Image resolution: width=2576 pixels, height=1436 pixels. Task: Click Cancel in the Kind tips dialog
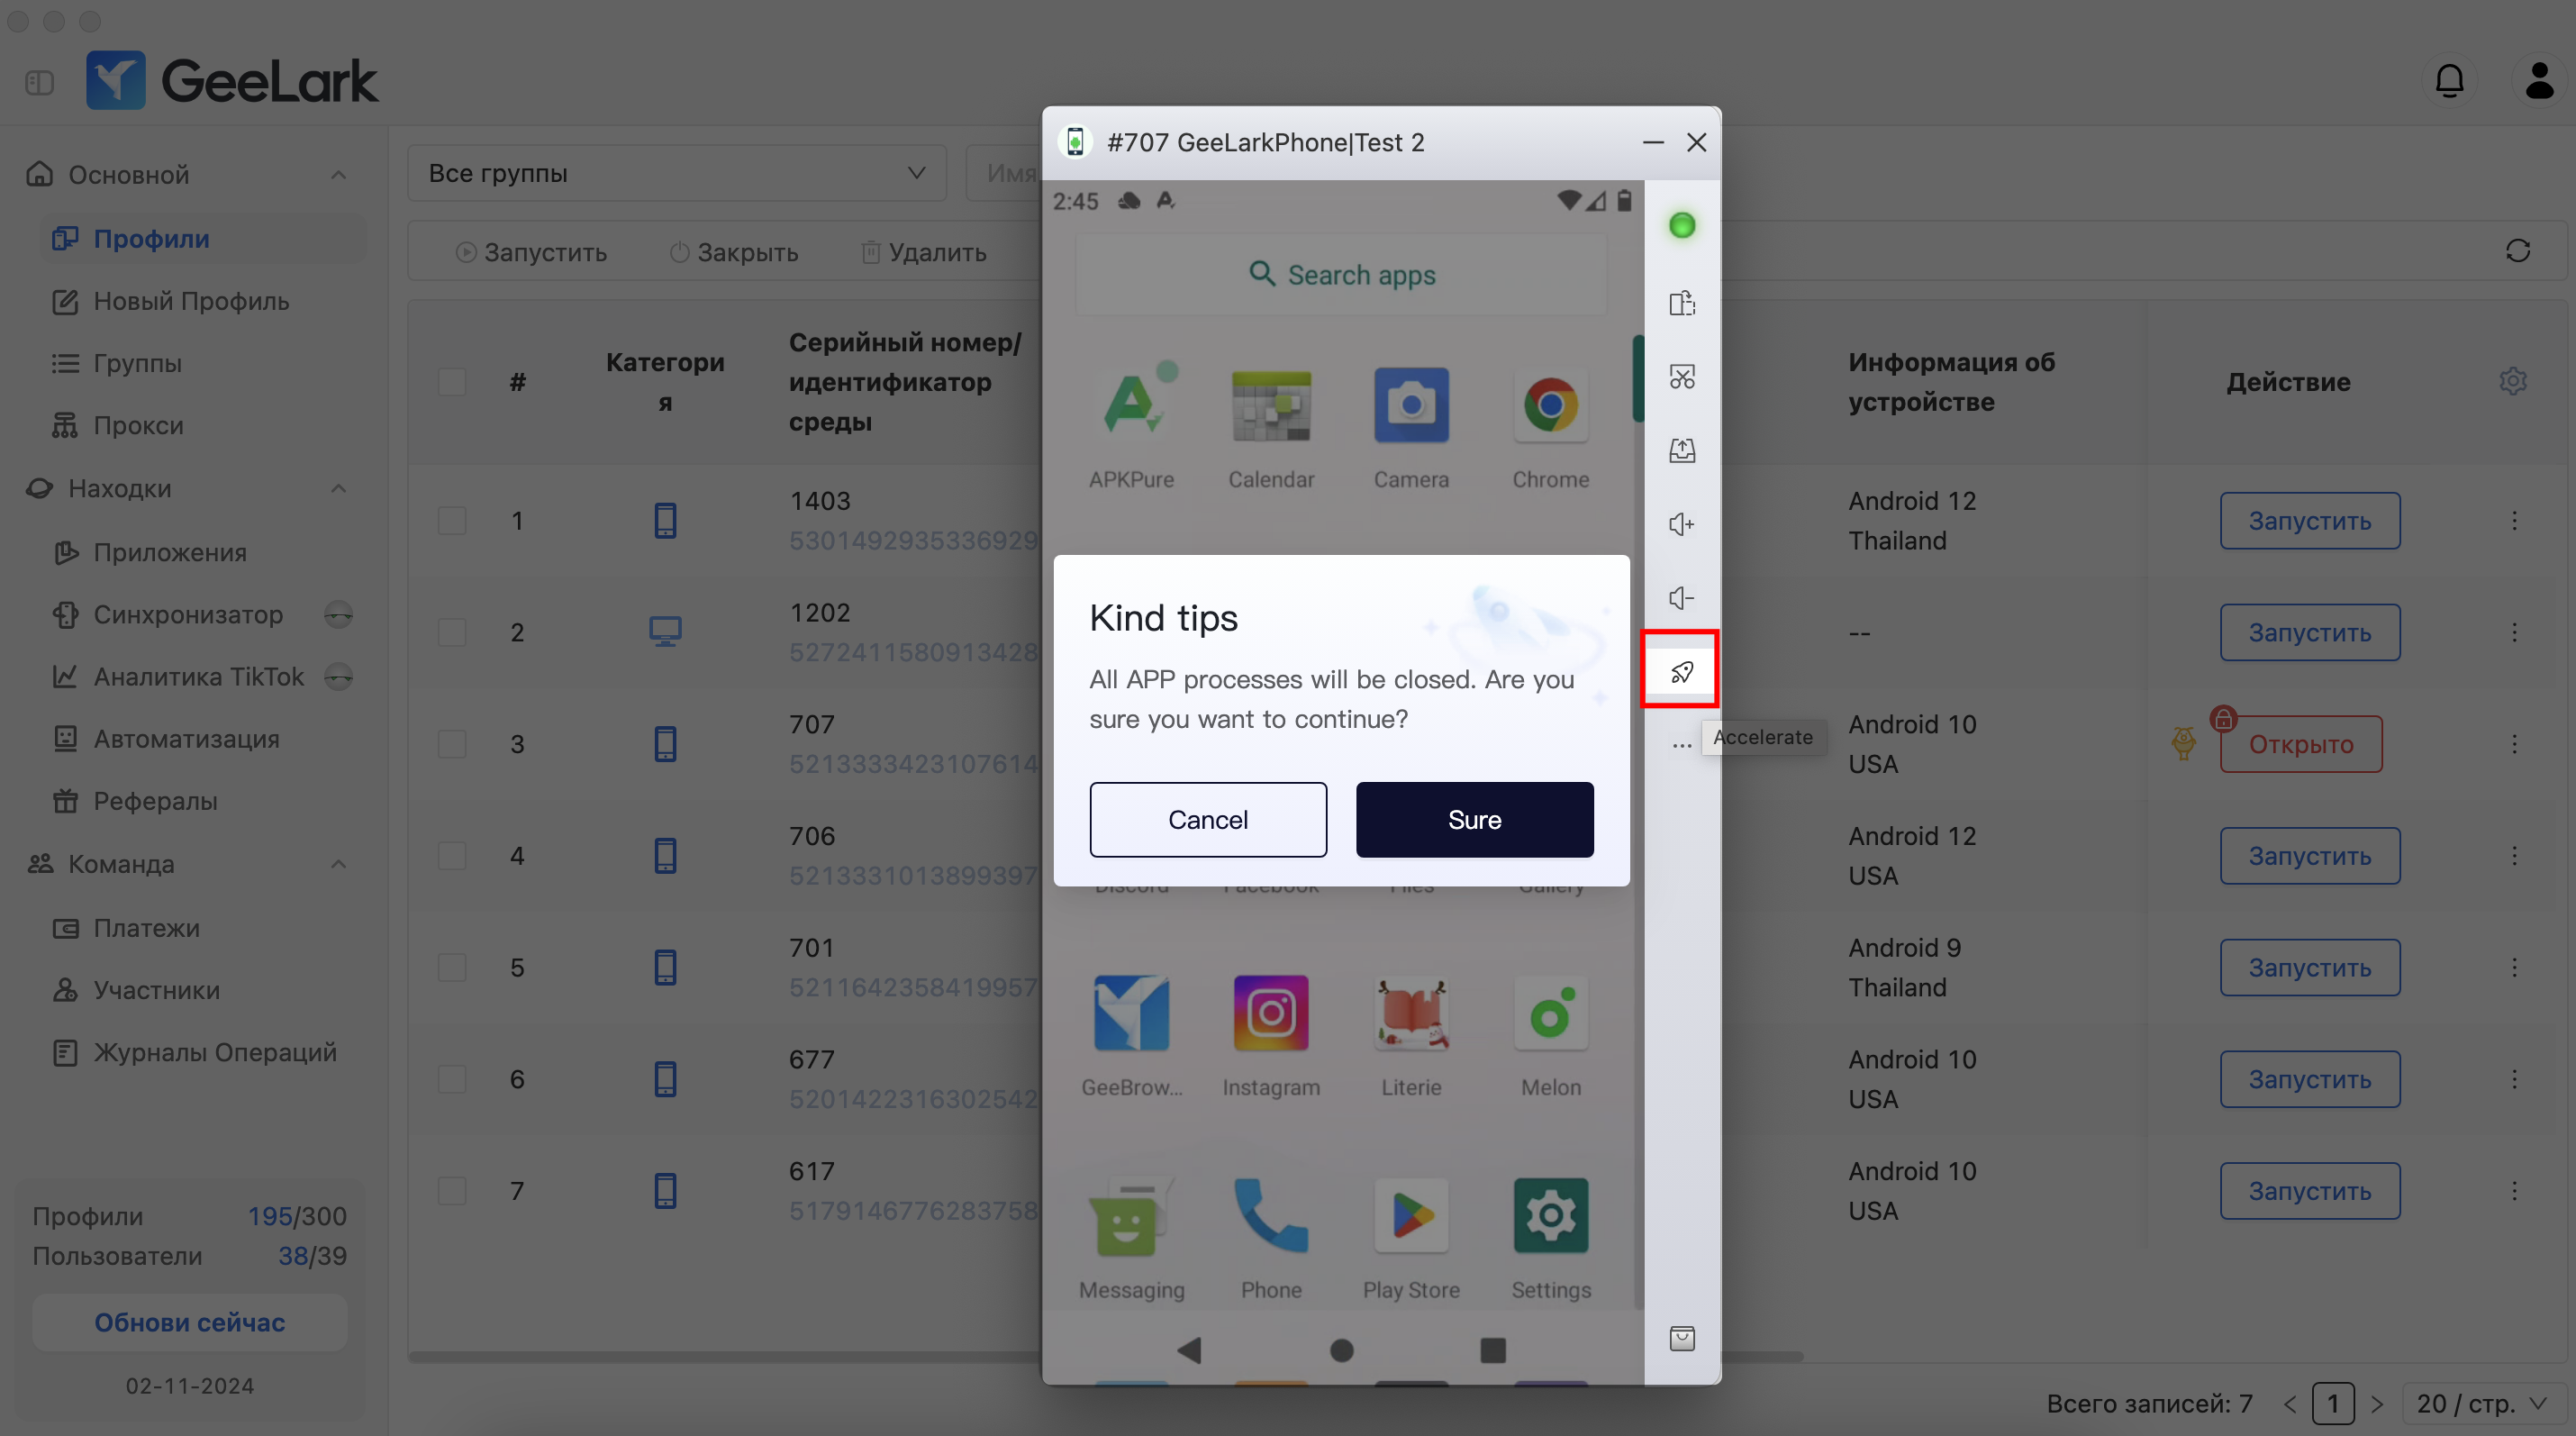[1207, 819]
